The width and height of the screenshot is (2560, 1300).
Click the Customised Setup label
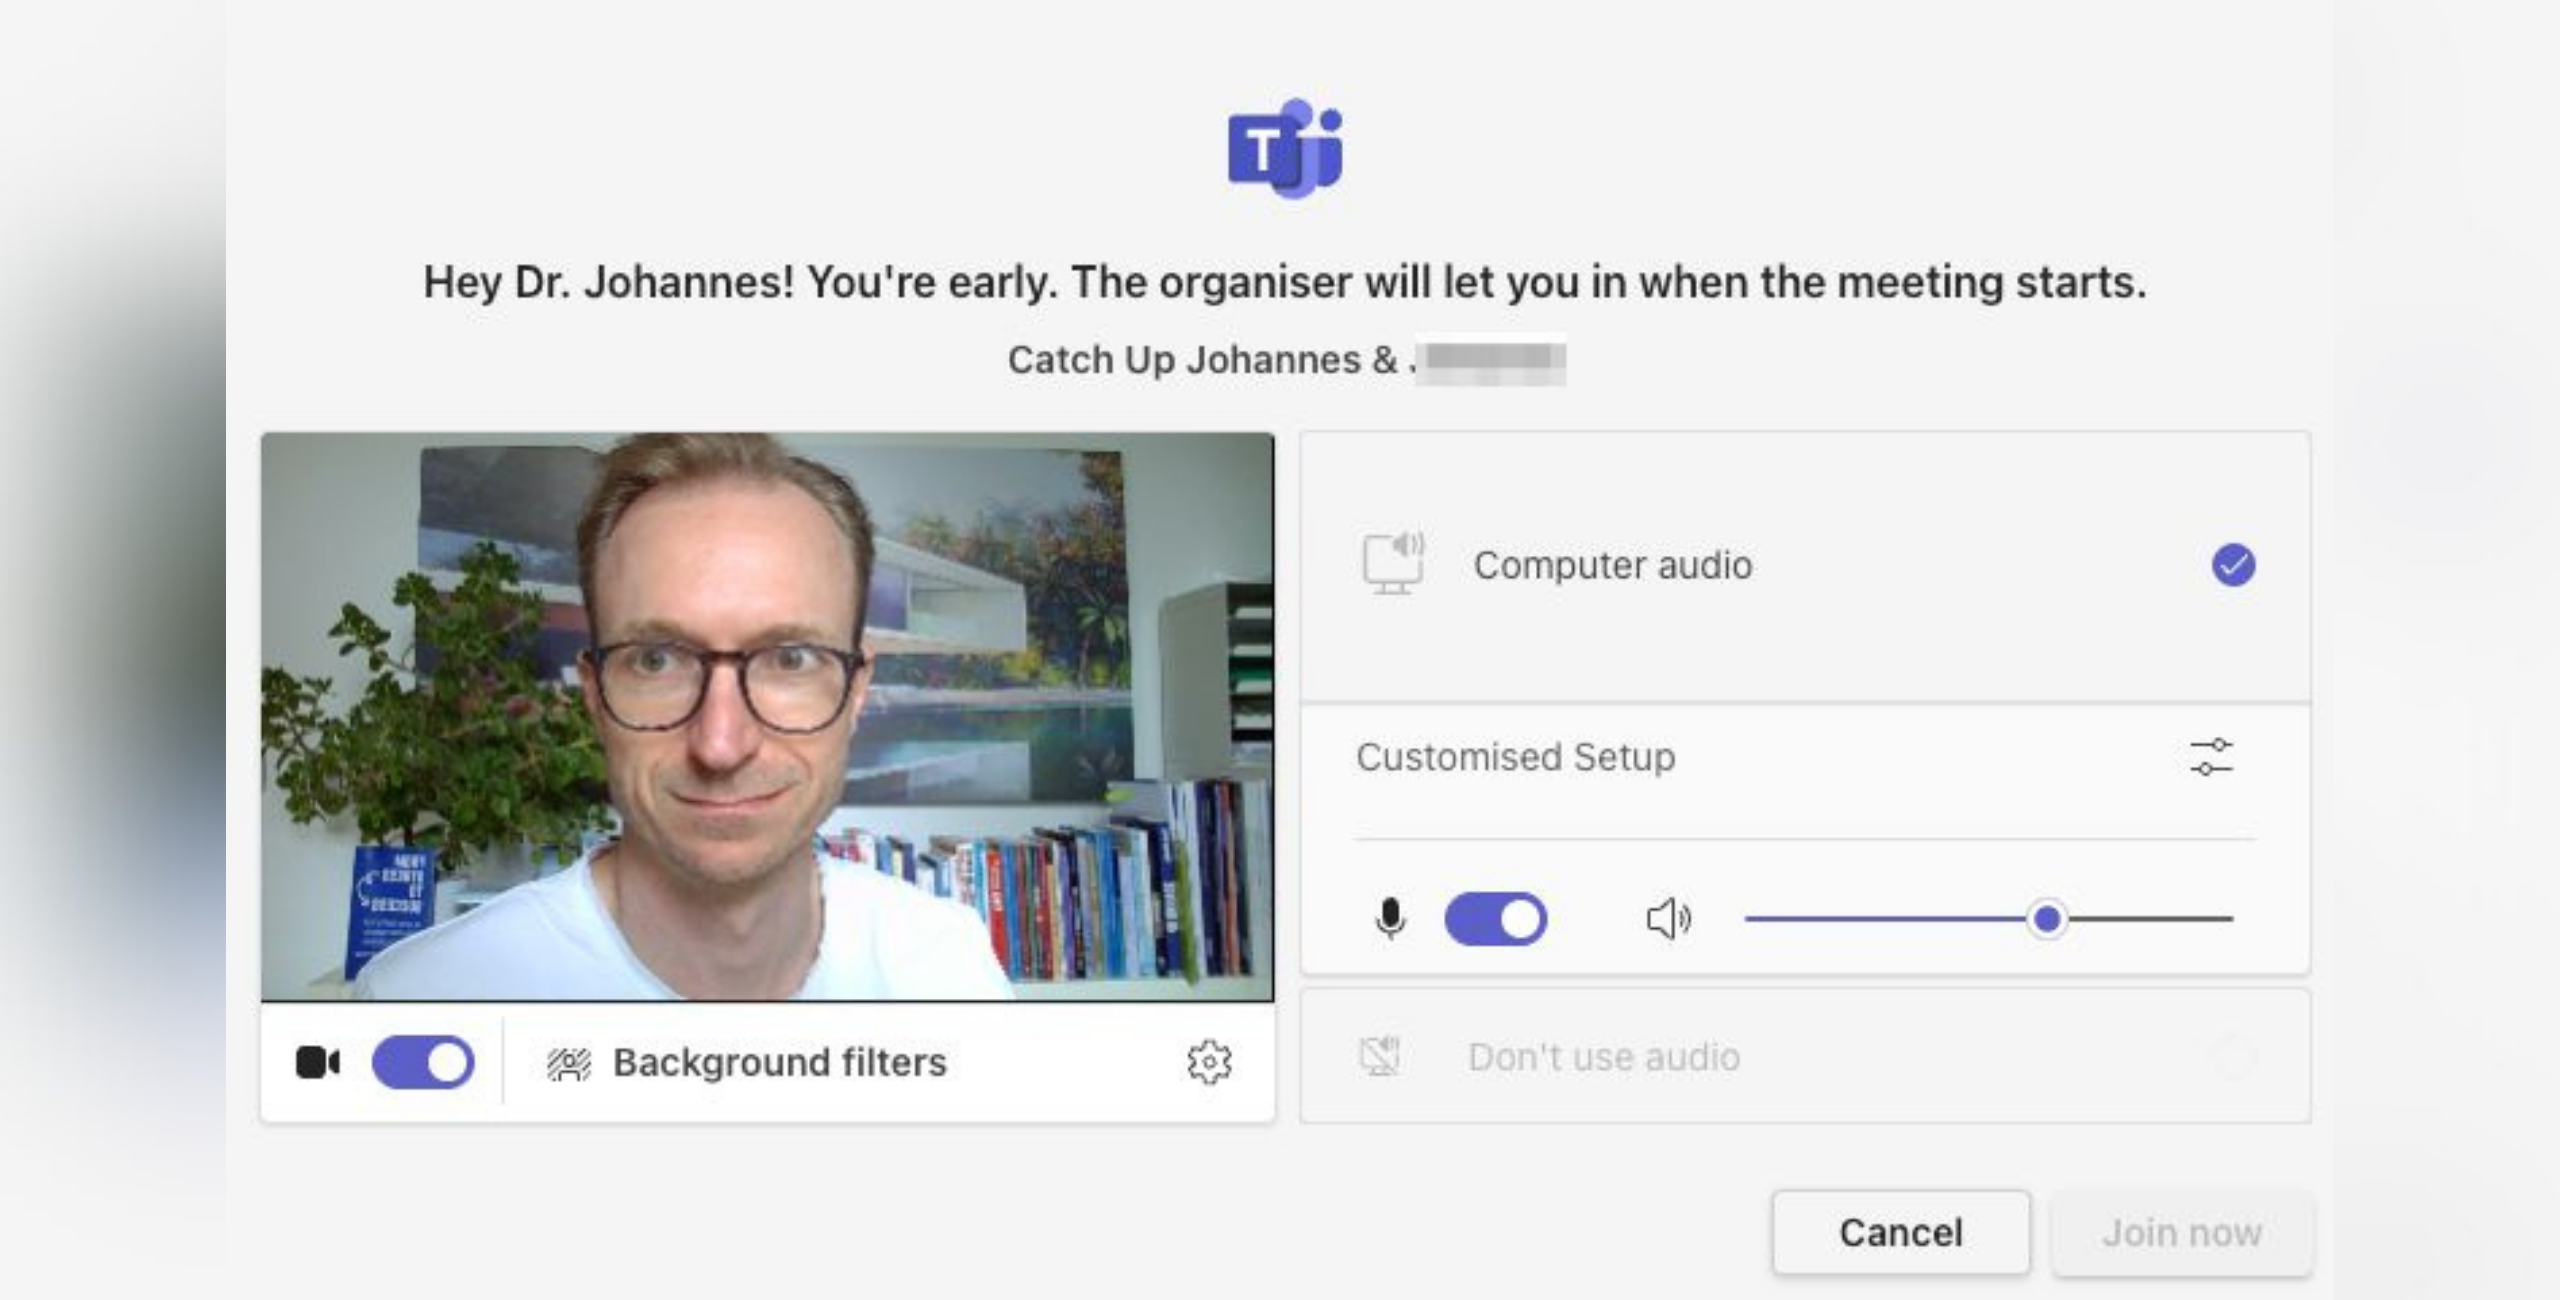coord(1515,757)
